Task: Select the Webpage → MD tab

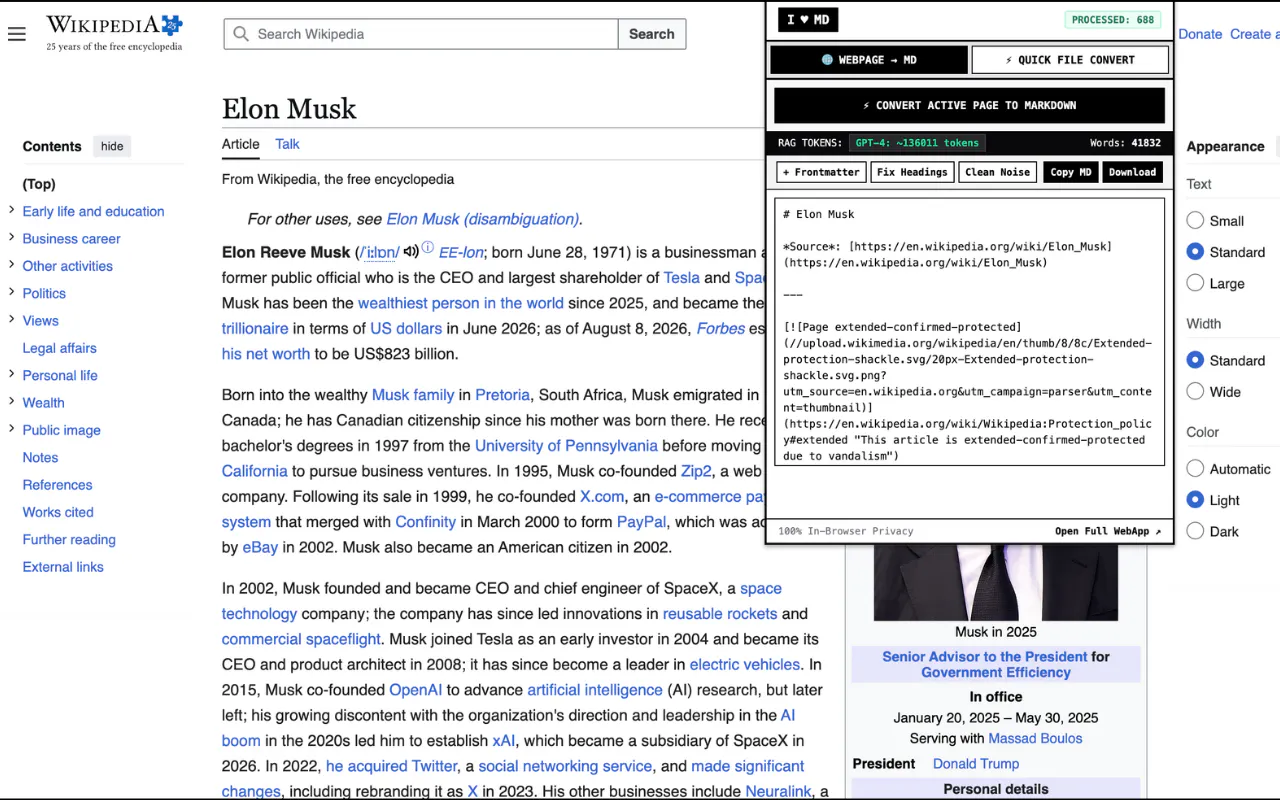Action: [869, 60]
